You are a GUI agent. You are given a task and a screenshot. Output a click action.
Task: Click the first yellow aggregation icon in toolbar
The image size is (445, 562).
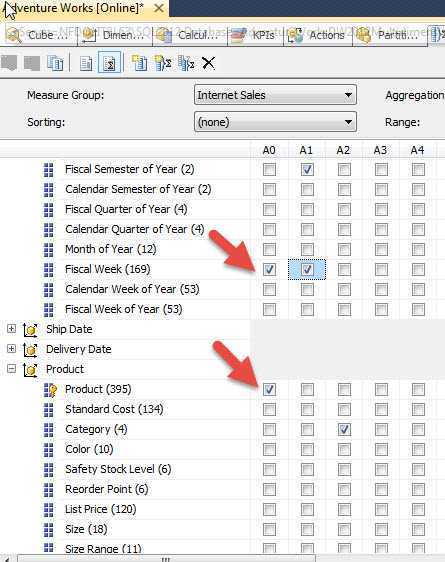click(x=139, y=63)
